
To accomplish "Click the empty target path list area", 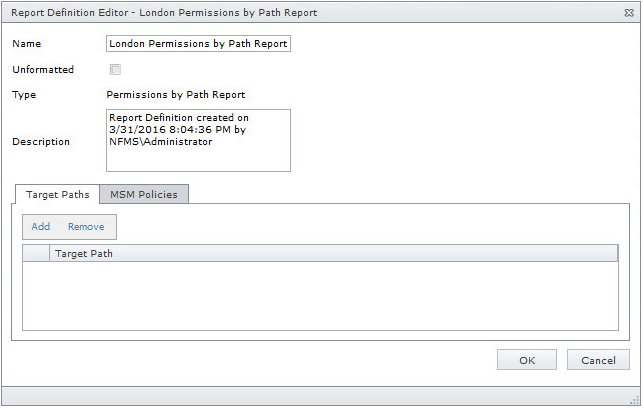I will [320, 294].
